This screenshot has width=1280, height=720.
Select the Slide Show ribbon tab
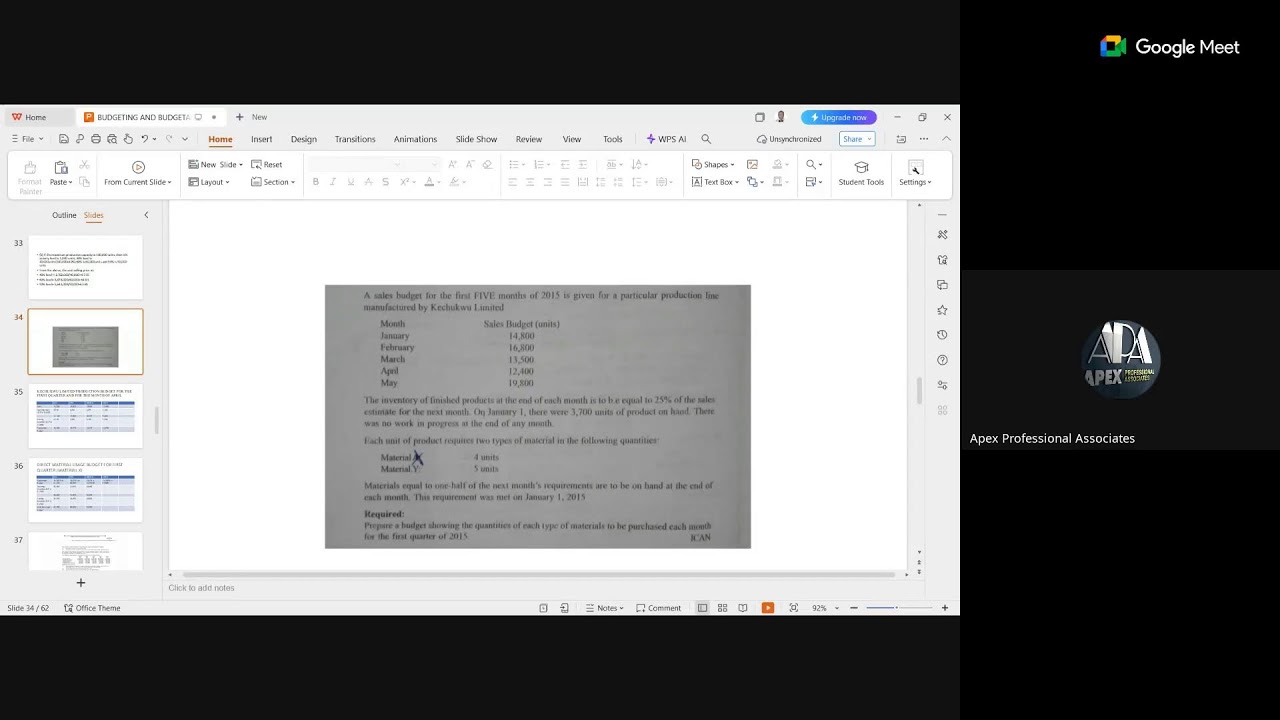tap(476, 139)
